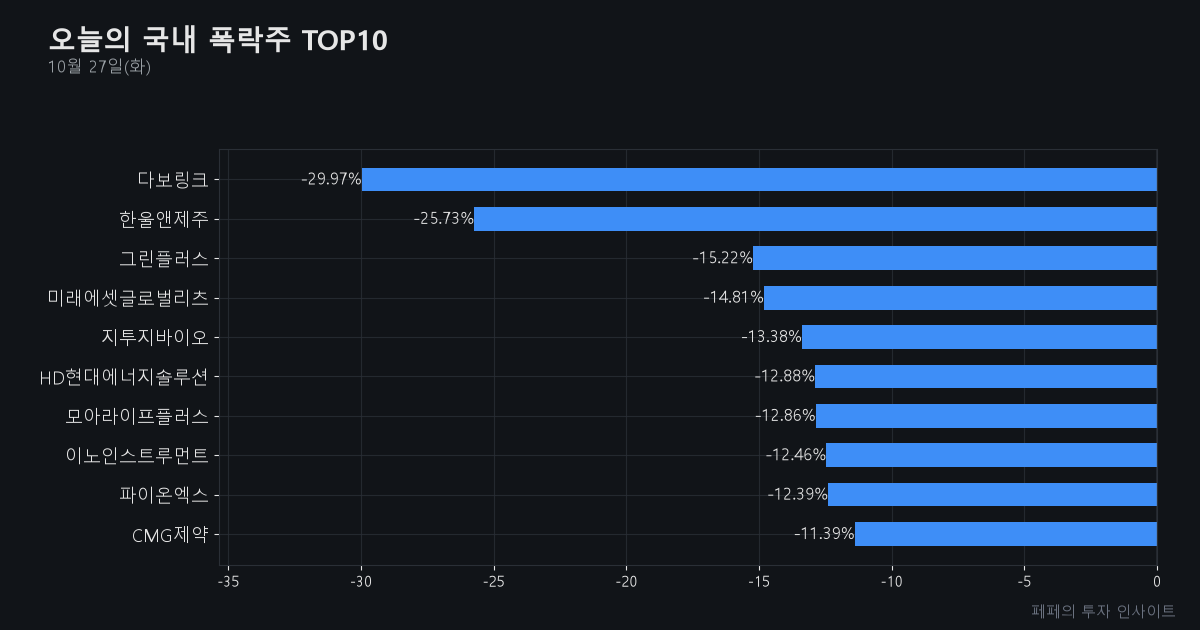Viewport: 1200px width, 630px height.
Task: Click the CMG제약 axis label
Action: point(170,534)
